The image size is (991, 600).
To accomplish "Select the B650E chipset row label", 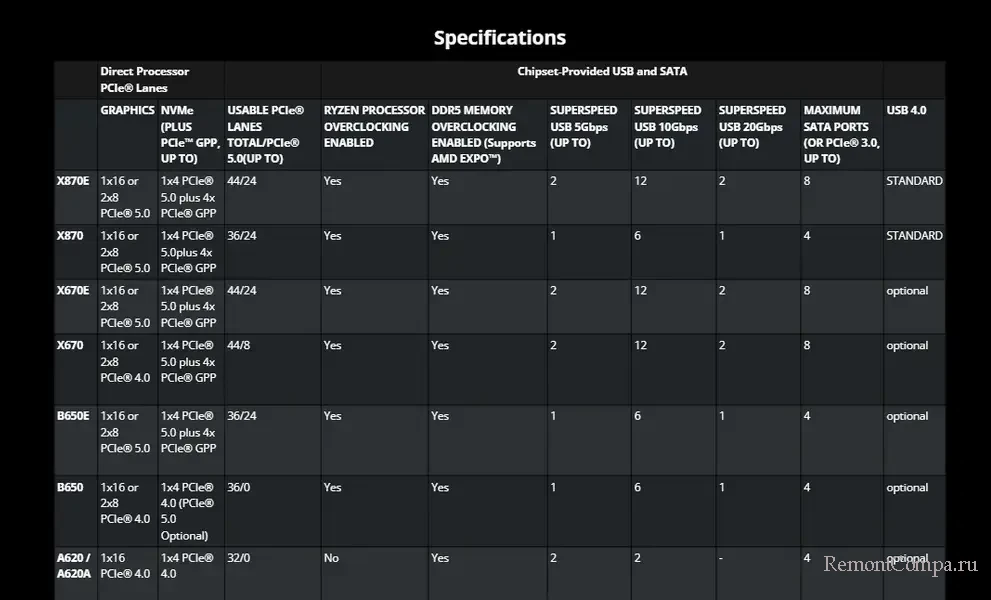I will point(73,416).
